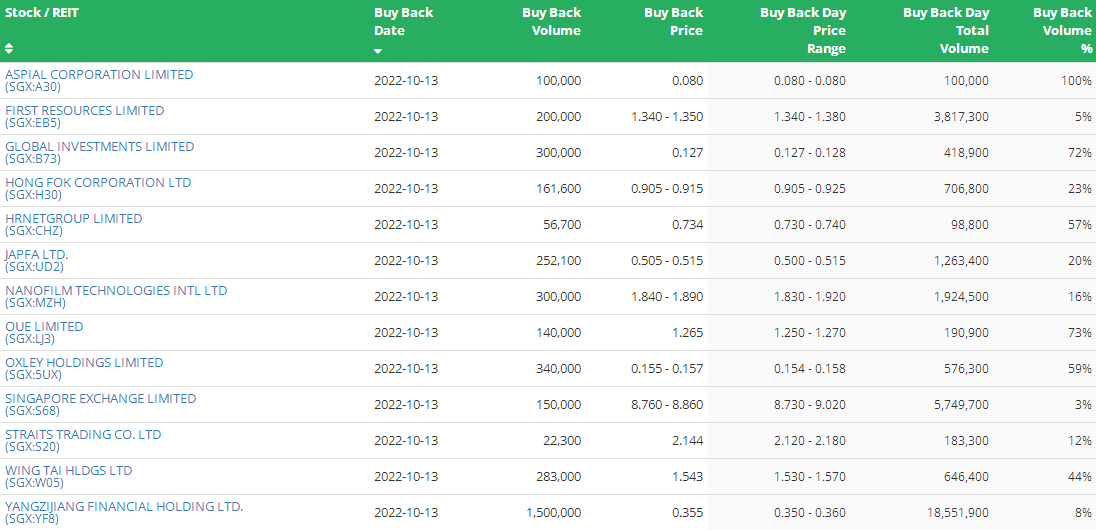Select Wing Tai volume percent 44%
This screenshot has width=1096, height=530.
1082,477
